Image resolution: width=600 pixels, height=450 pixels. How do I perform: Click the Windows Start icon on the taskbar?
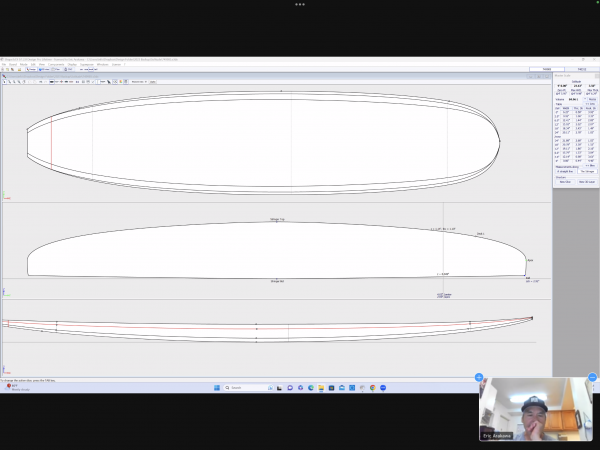[215, 387]
